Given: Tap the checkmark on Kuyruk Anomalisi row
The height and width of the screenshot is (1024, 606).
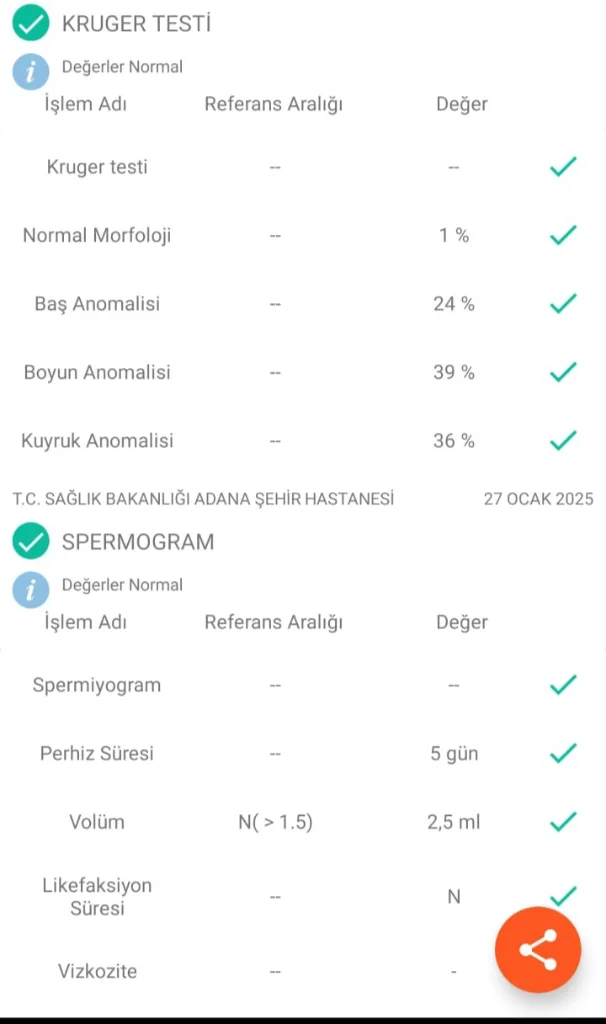Looking at the screenshot, I should click(x=563, y=440).
